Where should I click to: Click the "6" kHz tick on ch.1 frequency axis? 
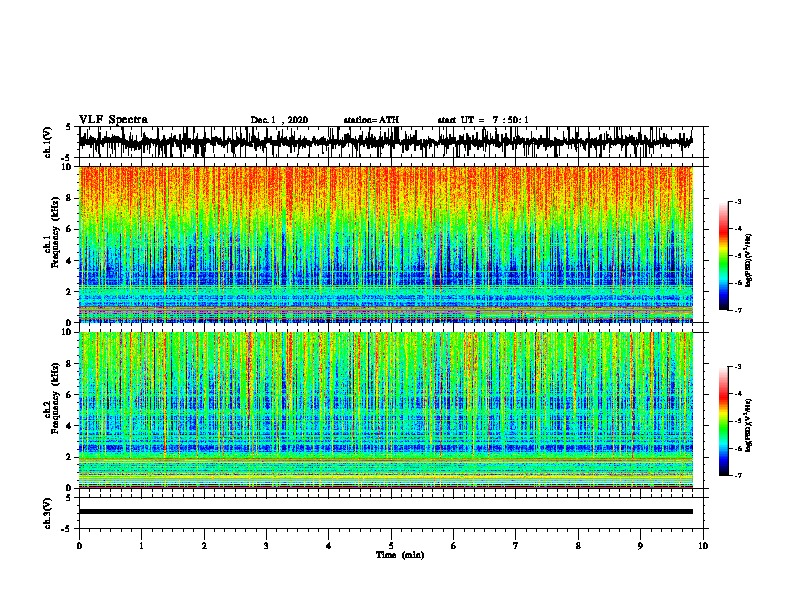tap(70, 229)
